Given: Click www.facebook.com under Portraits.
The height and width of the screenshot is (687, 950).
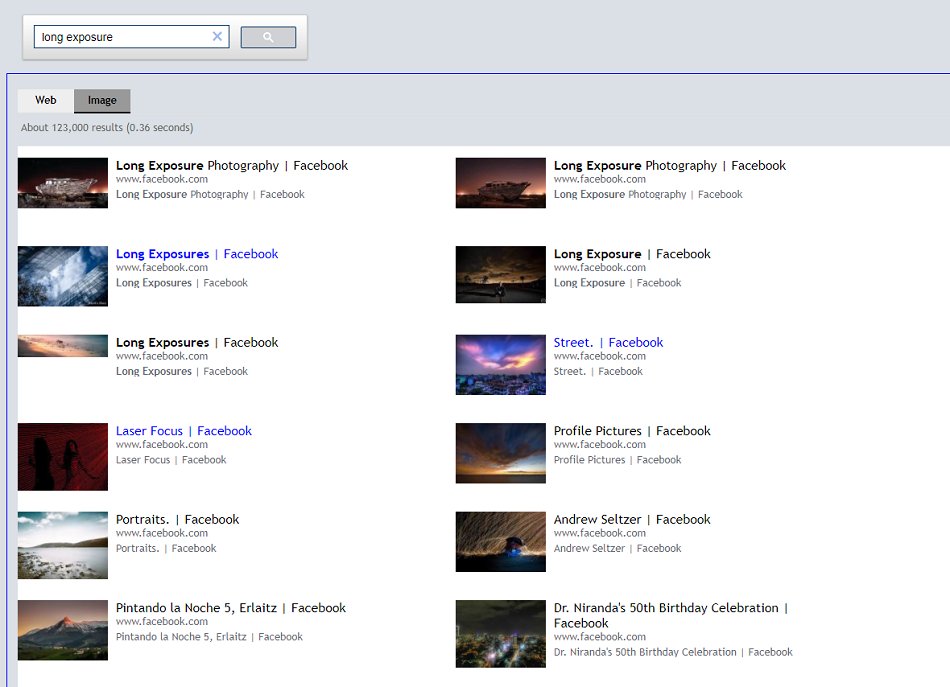Looking at the screenshot, I should (x=162, y=533).
